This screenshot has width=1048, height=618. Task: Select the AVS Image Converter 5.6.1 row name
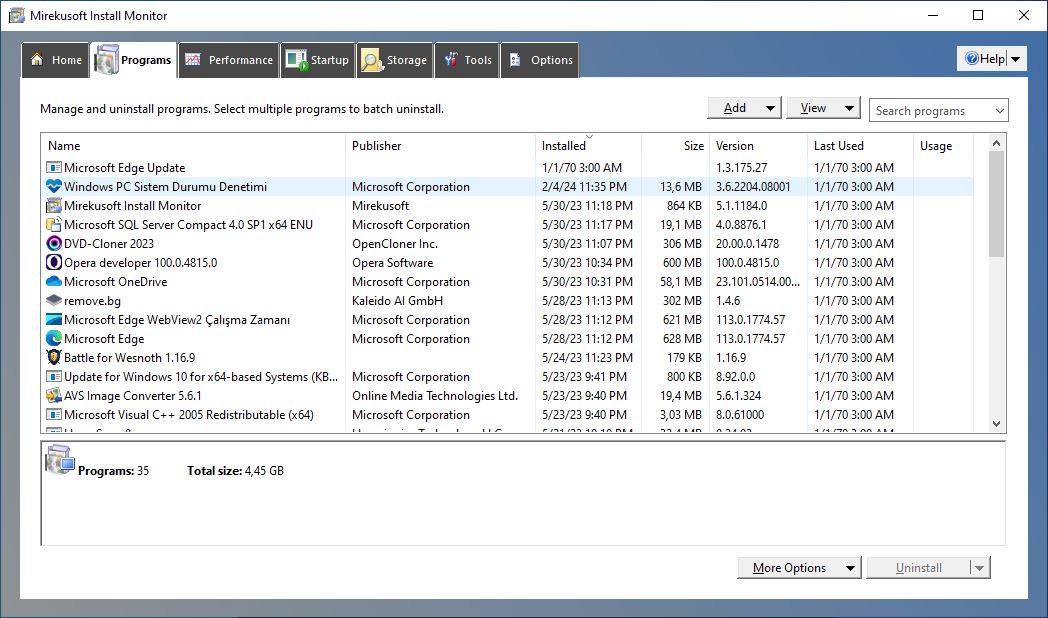click(x=133, y=396)
